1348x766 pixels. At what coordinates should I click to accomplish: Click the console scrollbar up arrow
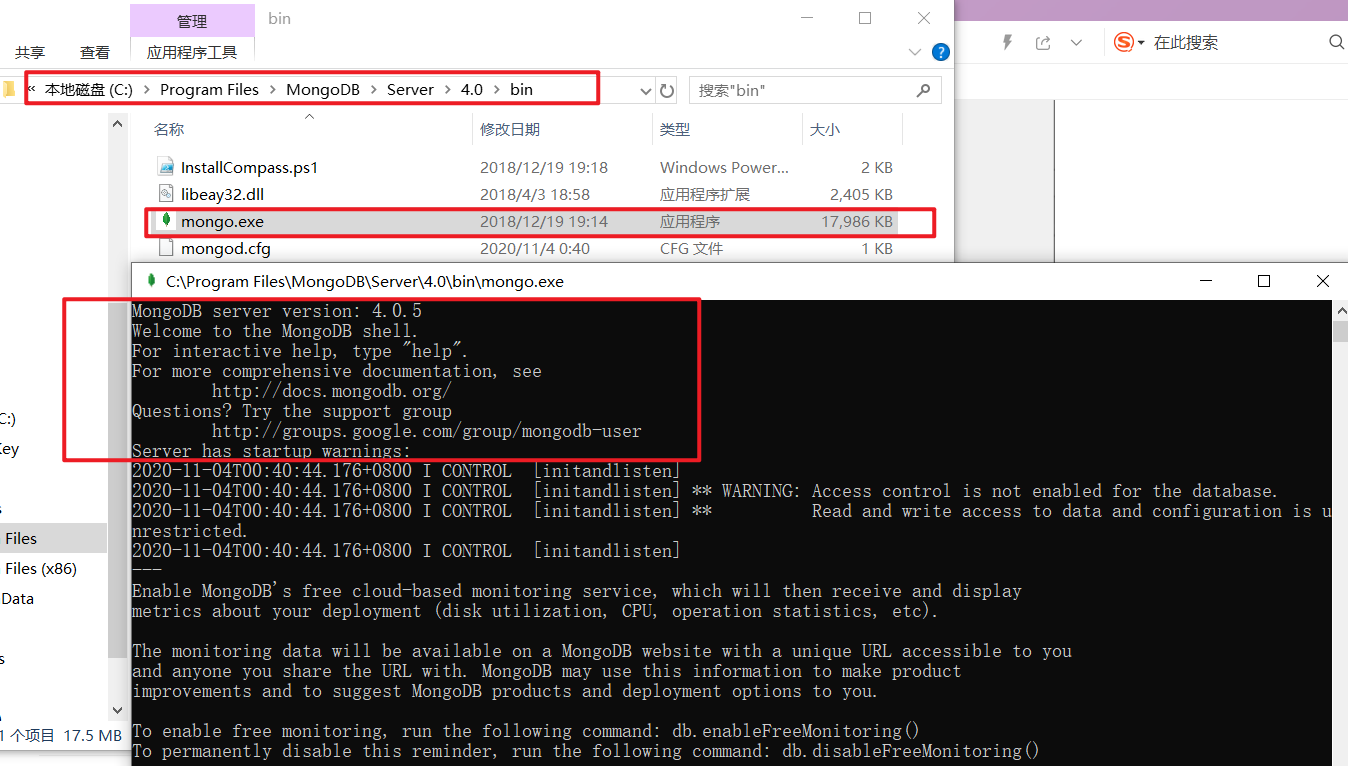(1340, 310)
